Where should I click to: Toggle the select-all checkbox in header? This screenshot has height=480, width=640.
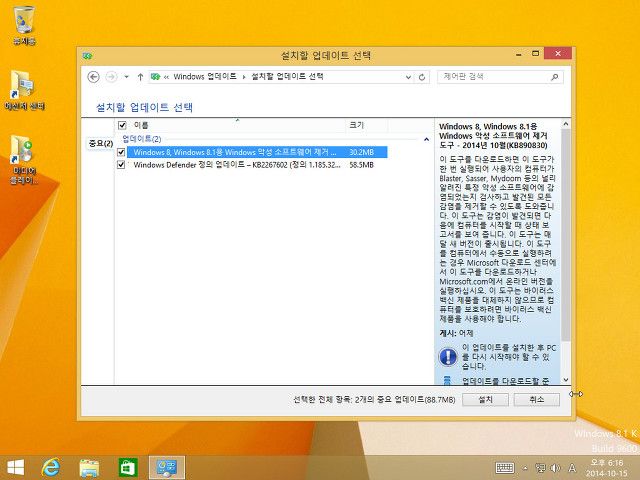click(x=122, y=125)
